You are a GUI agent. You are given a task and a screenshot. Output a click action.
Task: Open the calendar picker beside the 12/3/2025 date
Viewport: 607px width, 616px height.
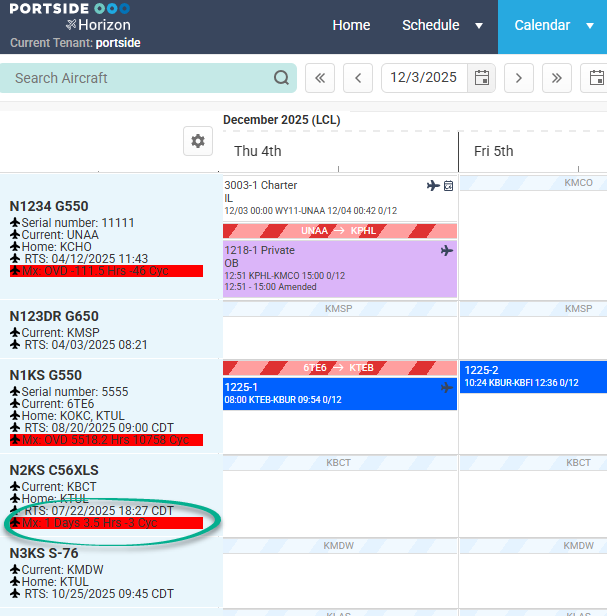pyautogui.click(x=482, y=78)
